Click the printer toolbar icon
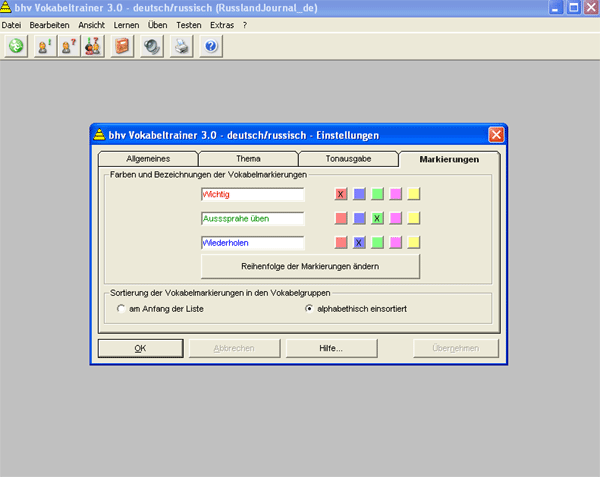 point(181,46)
